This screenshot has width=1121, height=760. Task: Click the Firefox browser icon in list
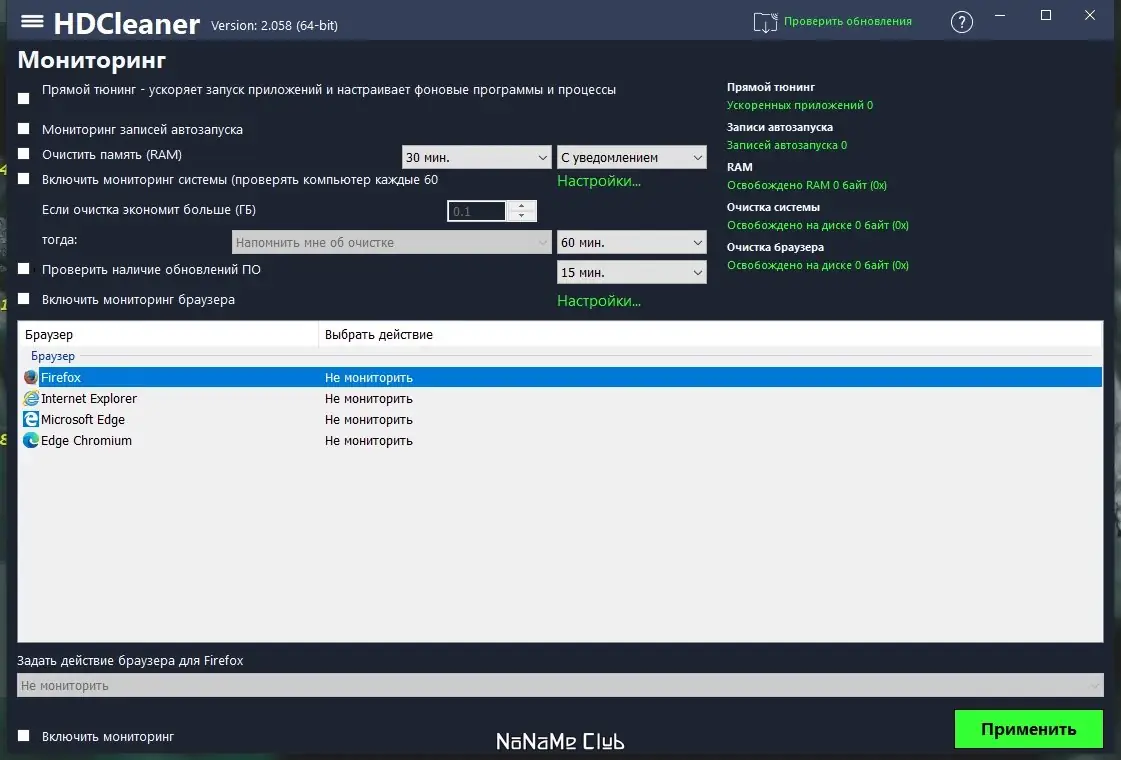31,377
